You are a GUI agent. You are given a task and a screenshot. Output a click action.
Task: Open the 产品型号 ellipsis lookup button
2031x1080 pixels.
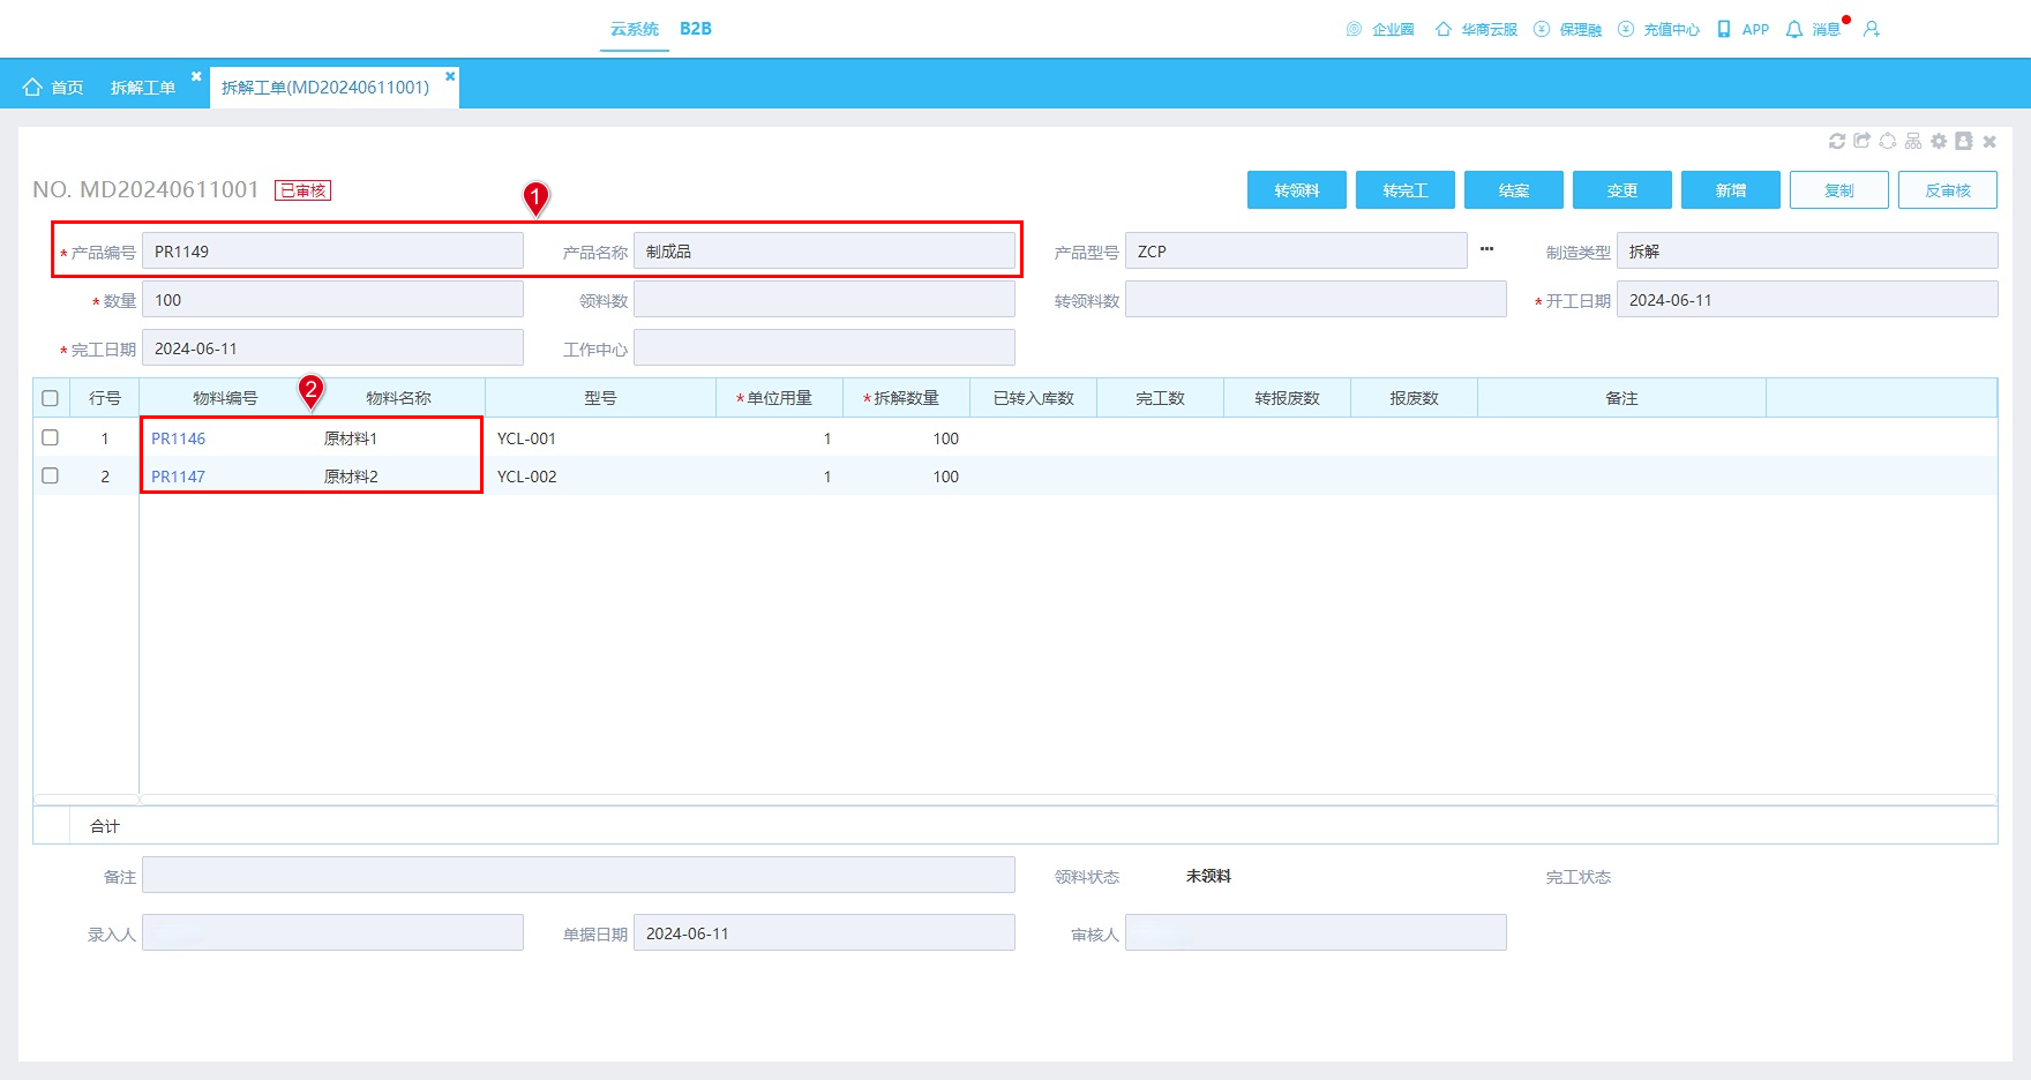click(x=1487, y=250)
